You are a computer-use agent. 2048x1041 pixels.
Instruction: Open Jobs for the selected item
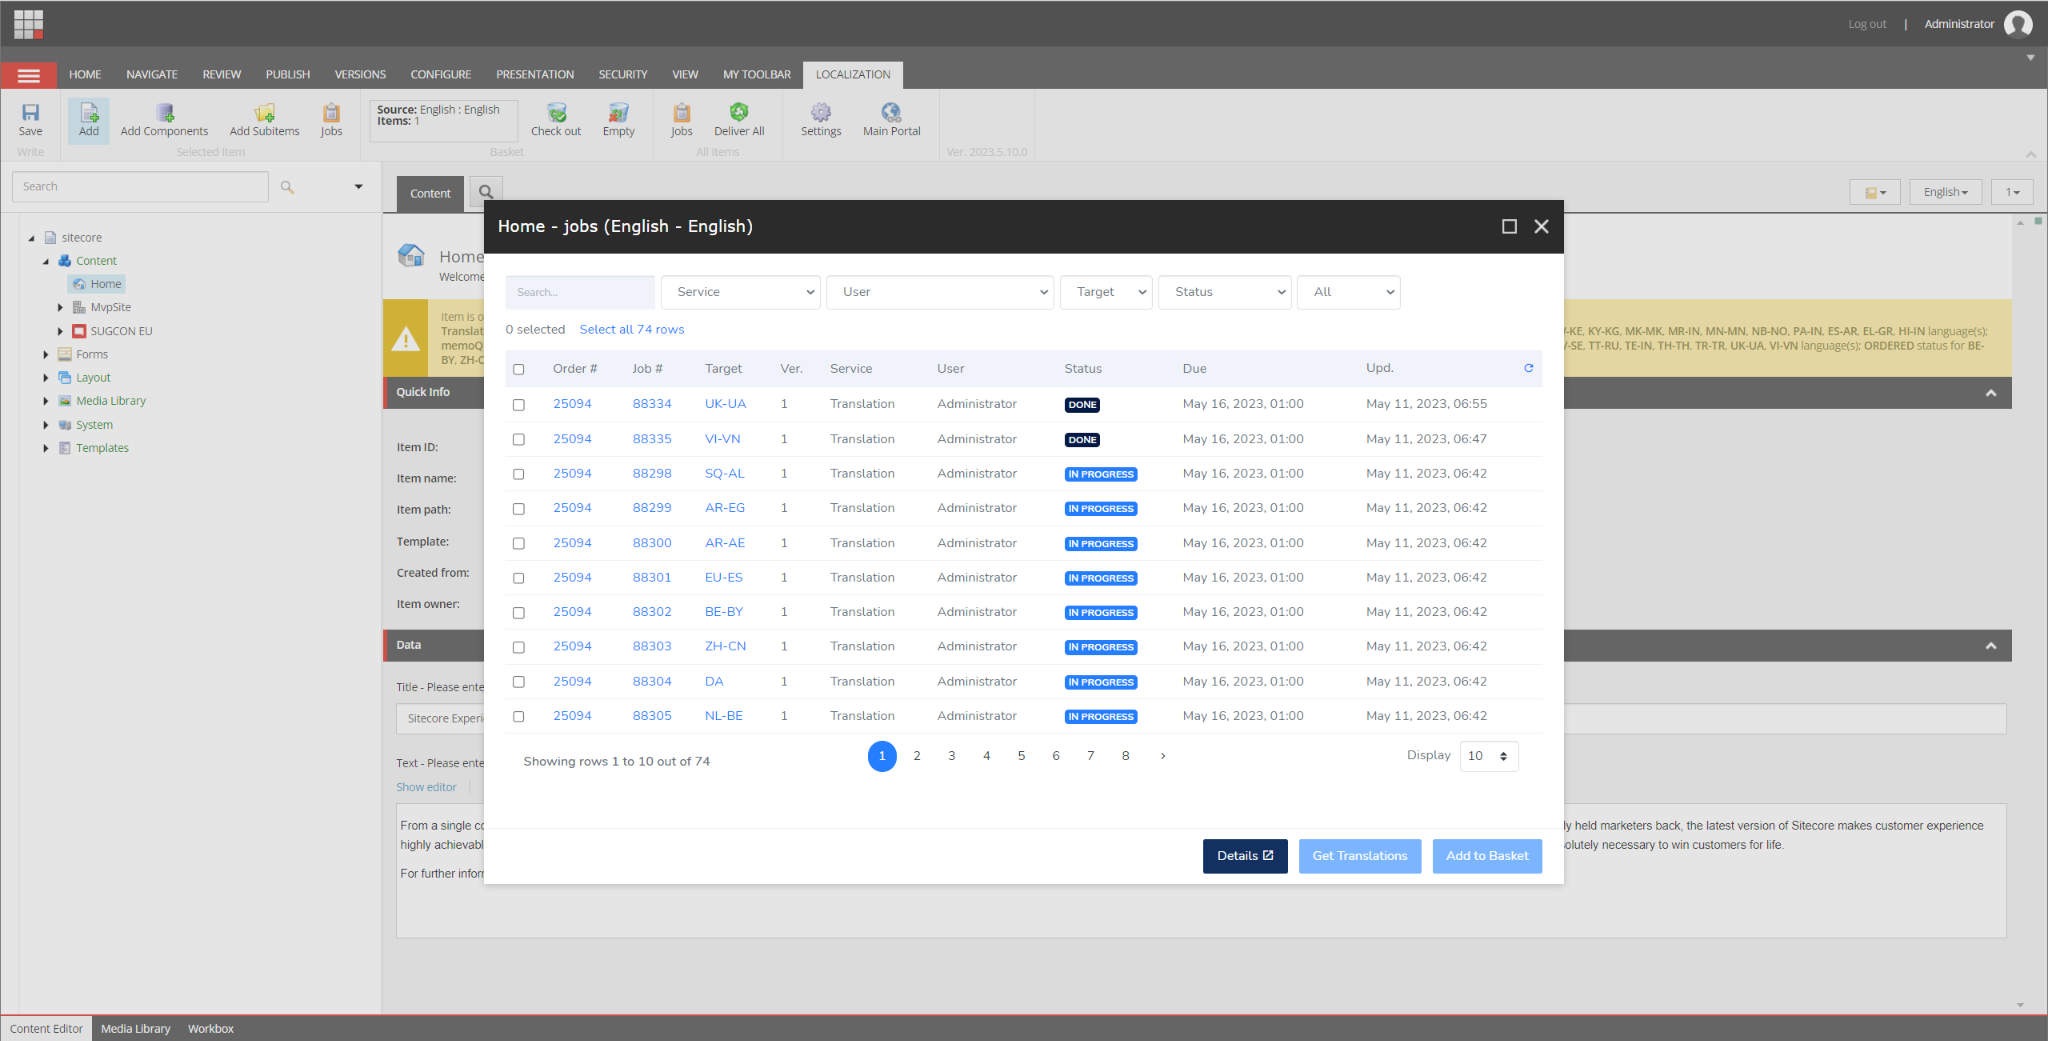pyautogui.click(x=331, y=112)
